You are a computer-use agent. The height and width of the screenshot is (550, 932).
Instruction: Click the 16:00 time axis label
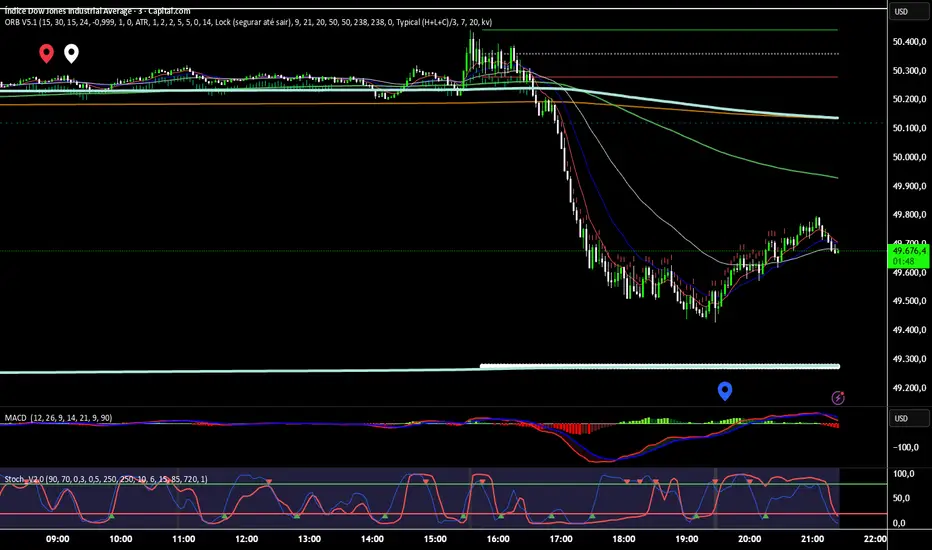(x=498, y=538)
